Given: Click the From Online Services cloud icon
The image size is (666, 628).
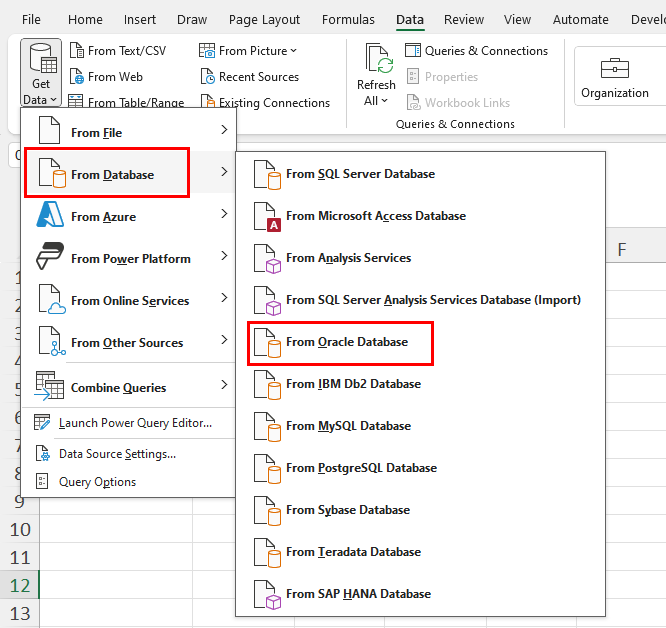Looking at the screenshot, I should [x=52, y=299].
